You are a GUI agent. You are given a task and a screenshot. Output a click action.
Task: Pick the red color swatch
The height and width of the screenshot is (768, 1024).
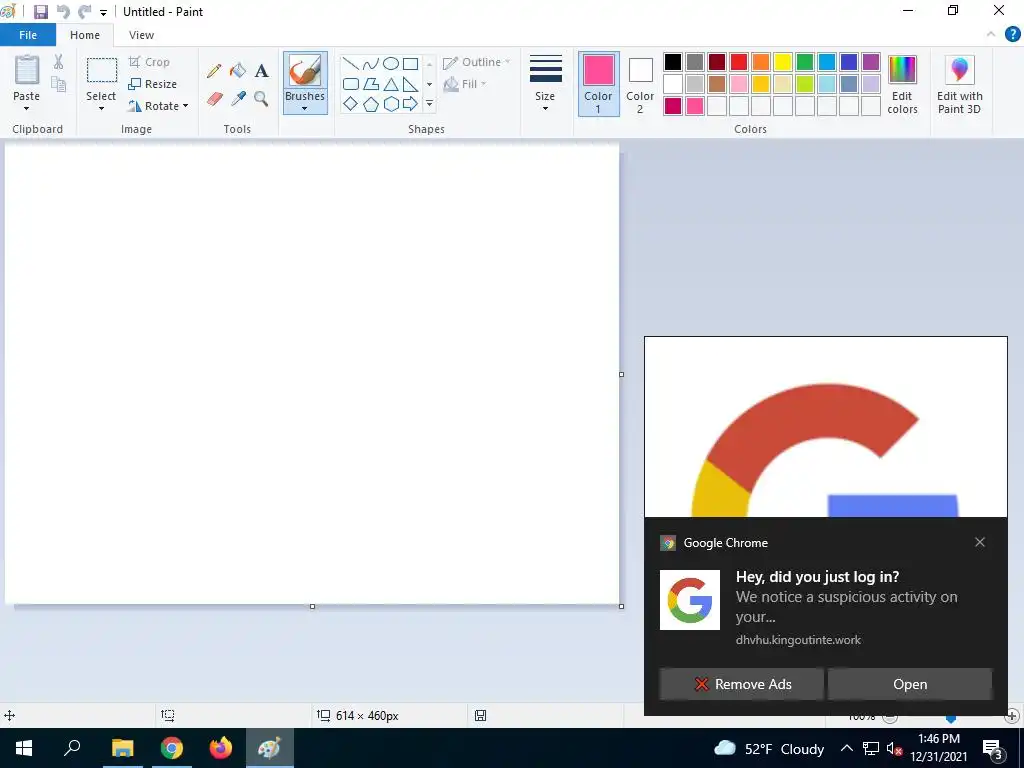(739, 62)
